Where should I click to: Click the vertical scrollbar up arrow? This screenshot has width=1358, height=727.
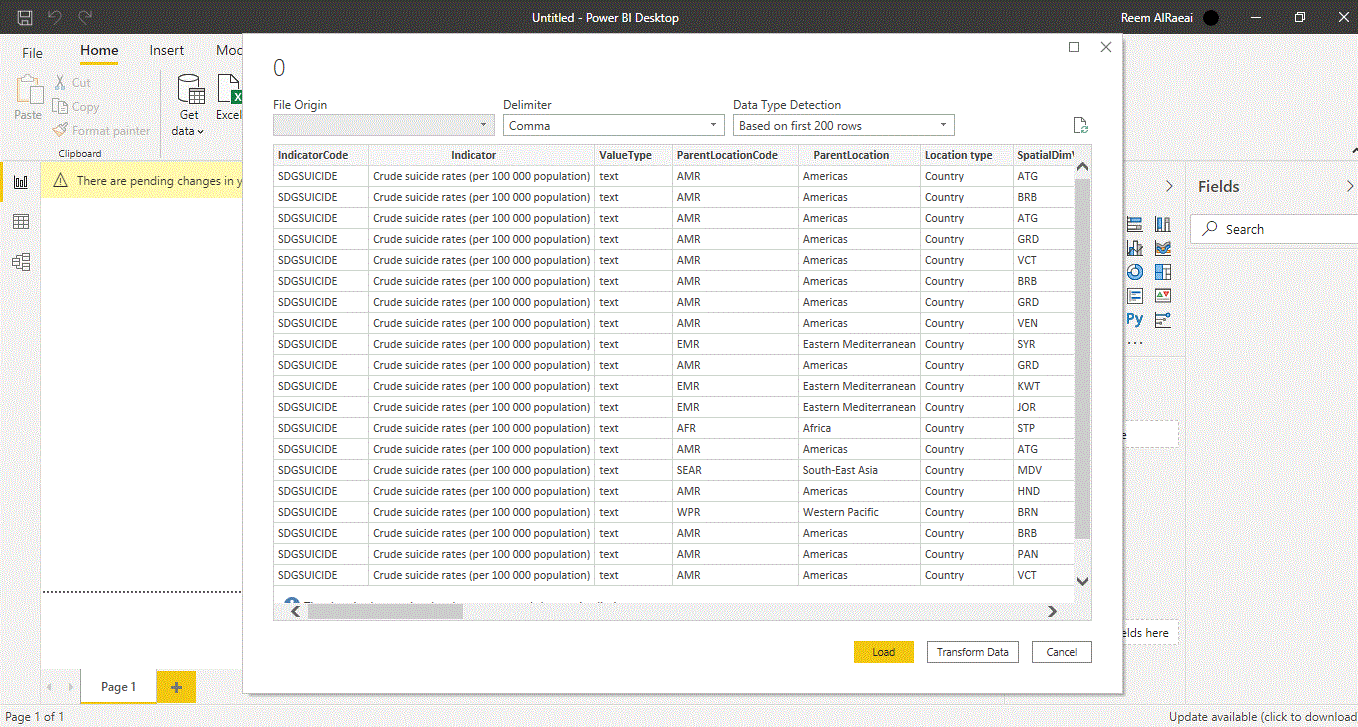1082,167
